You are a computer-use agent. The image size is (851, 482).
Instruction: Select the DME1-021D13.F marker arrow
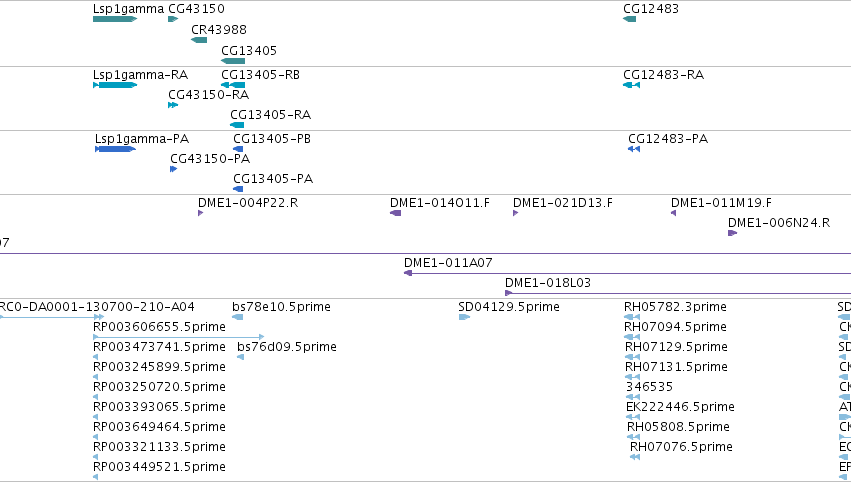(x=516, y=213)
